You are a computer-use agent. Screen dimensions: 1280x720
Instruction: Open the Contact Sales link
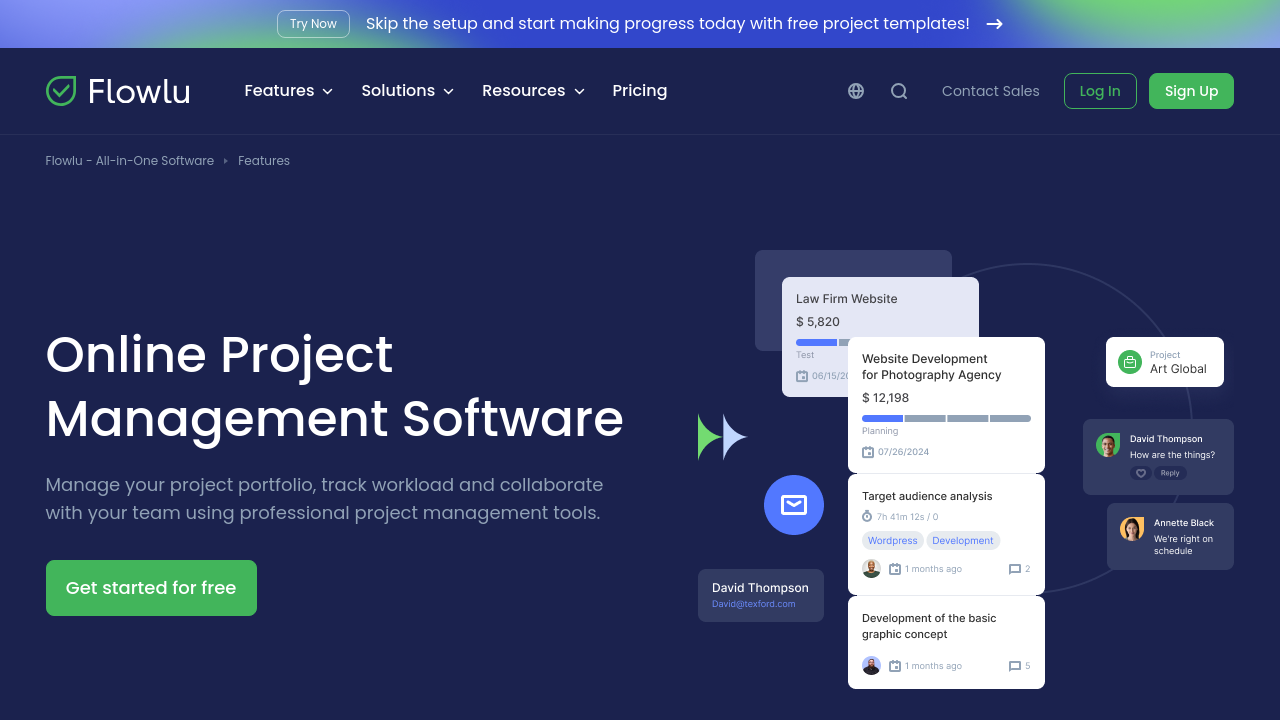(990, 91)
